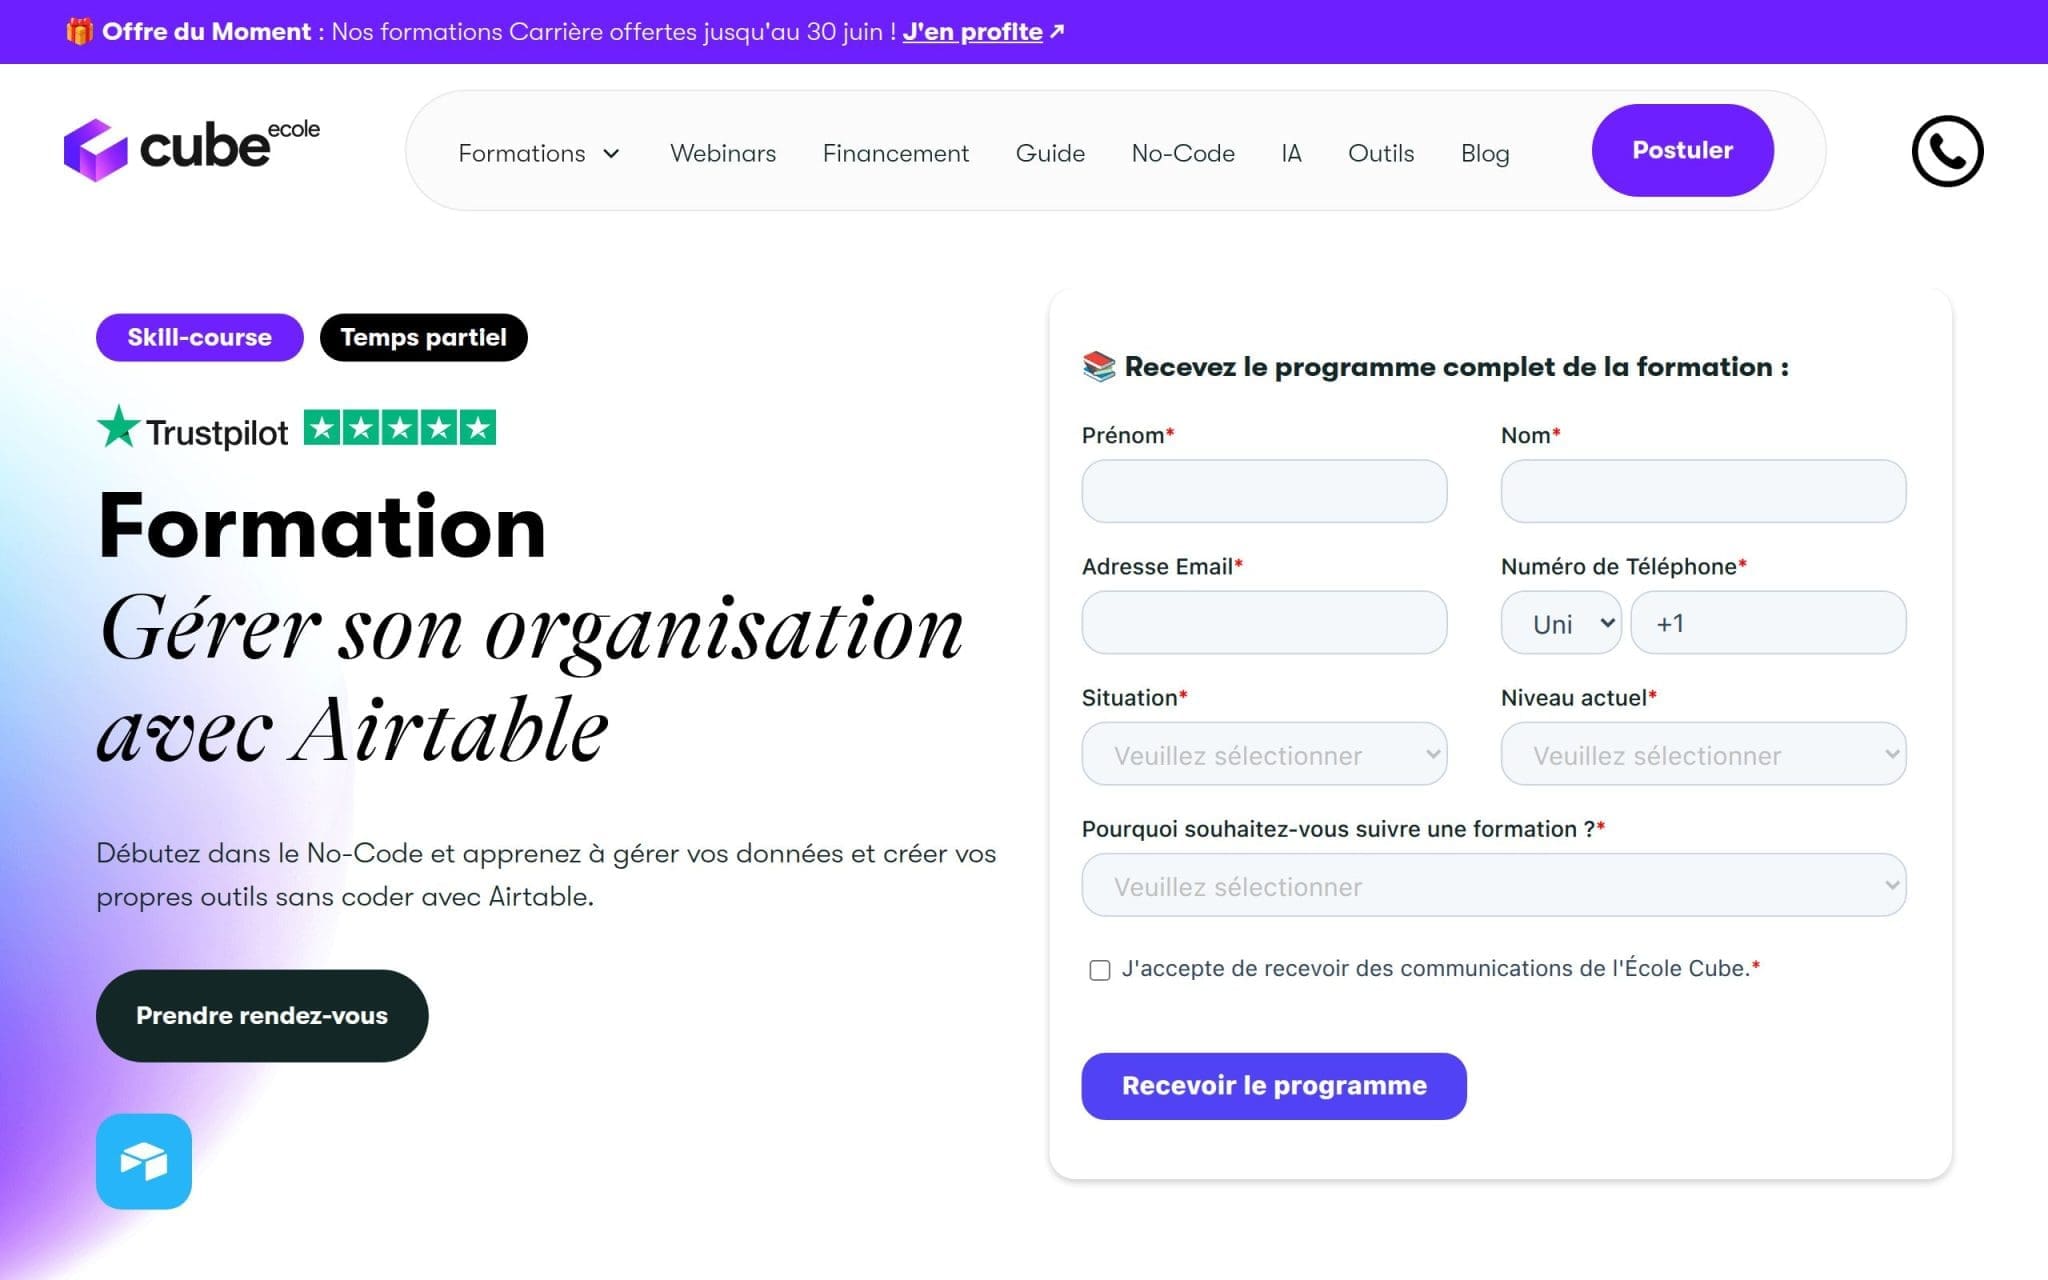Click the Skill-course tag
This screenshot has height=1280, width=2048.
pyautogui.click(x=200, y=337)
